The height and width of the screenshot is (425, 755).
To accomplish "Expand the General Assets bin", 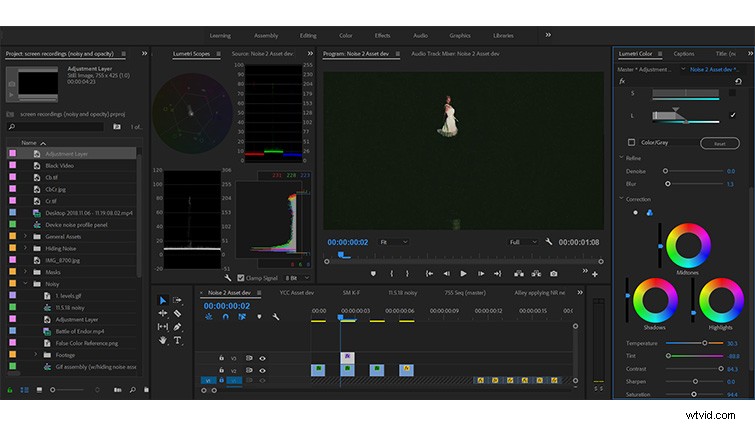I will point(26,236).
